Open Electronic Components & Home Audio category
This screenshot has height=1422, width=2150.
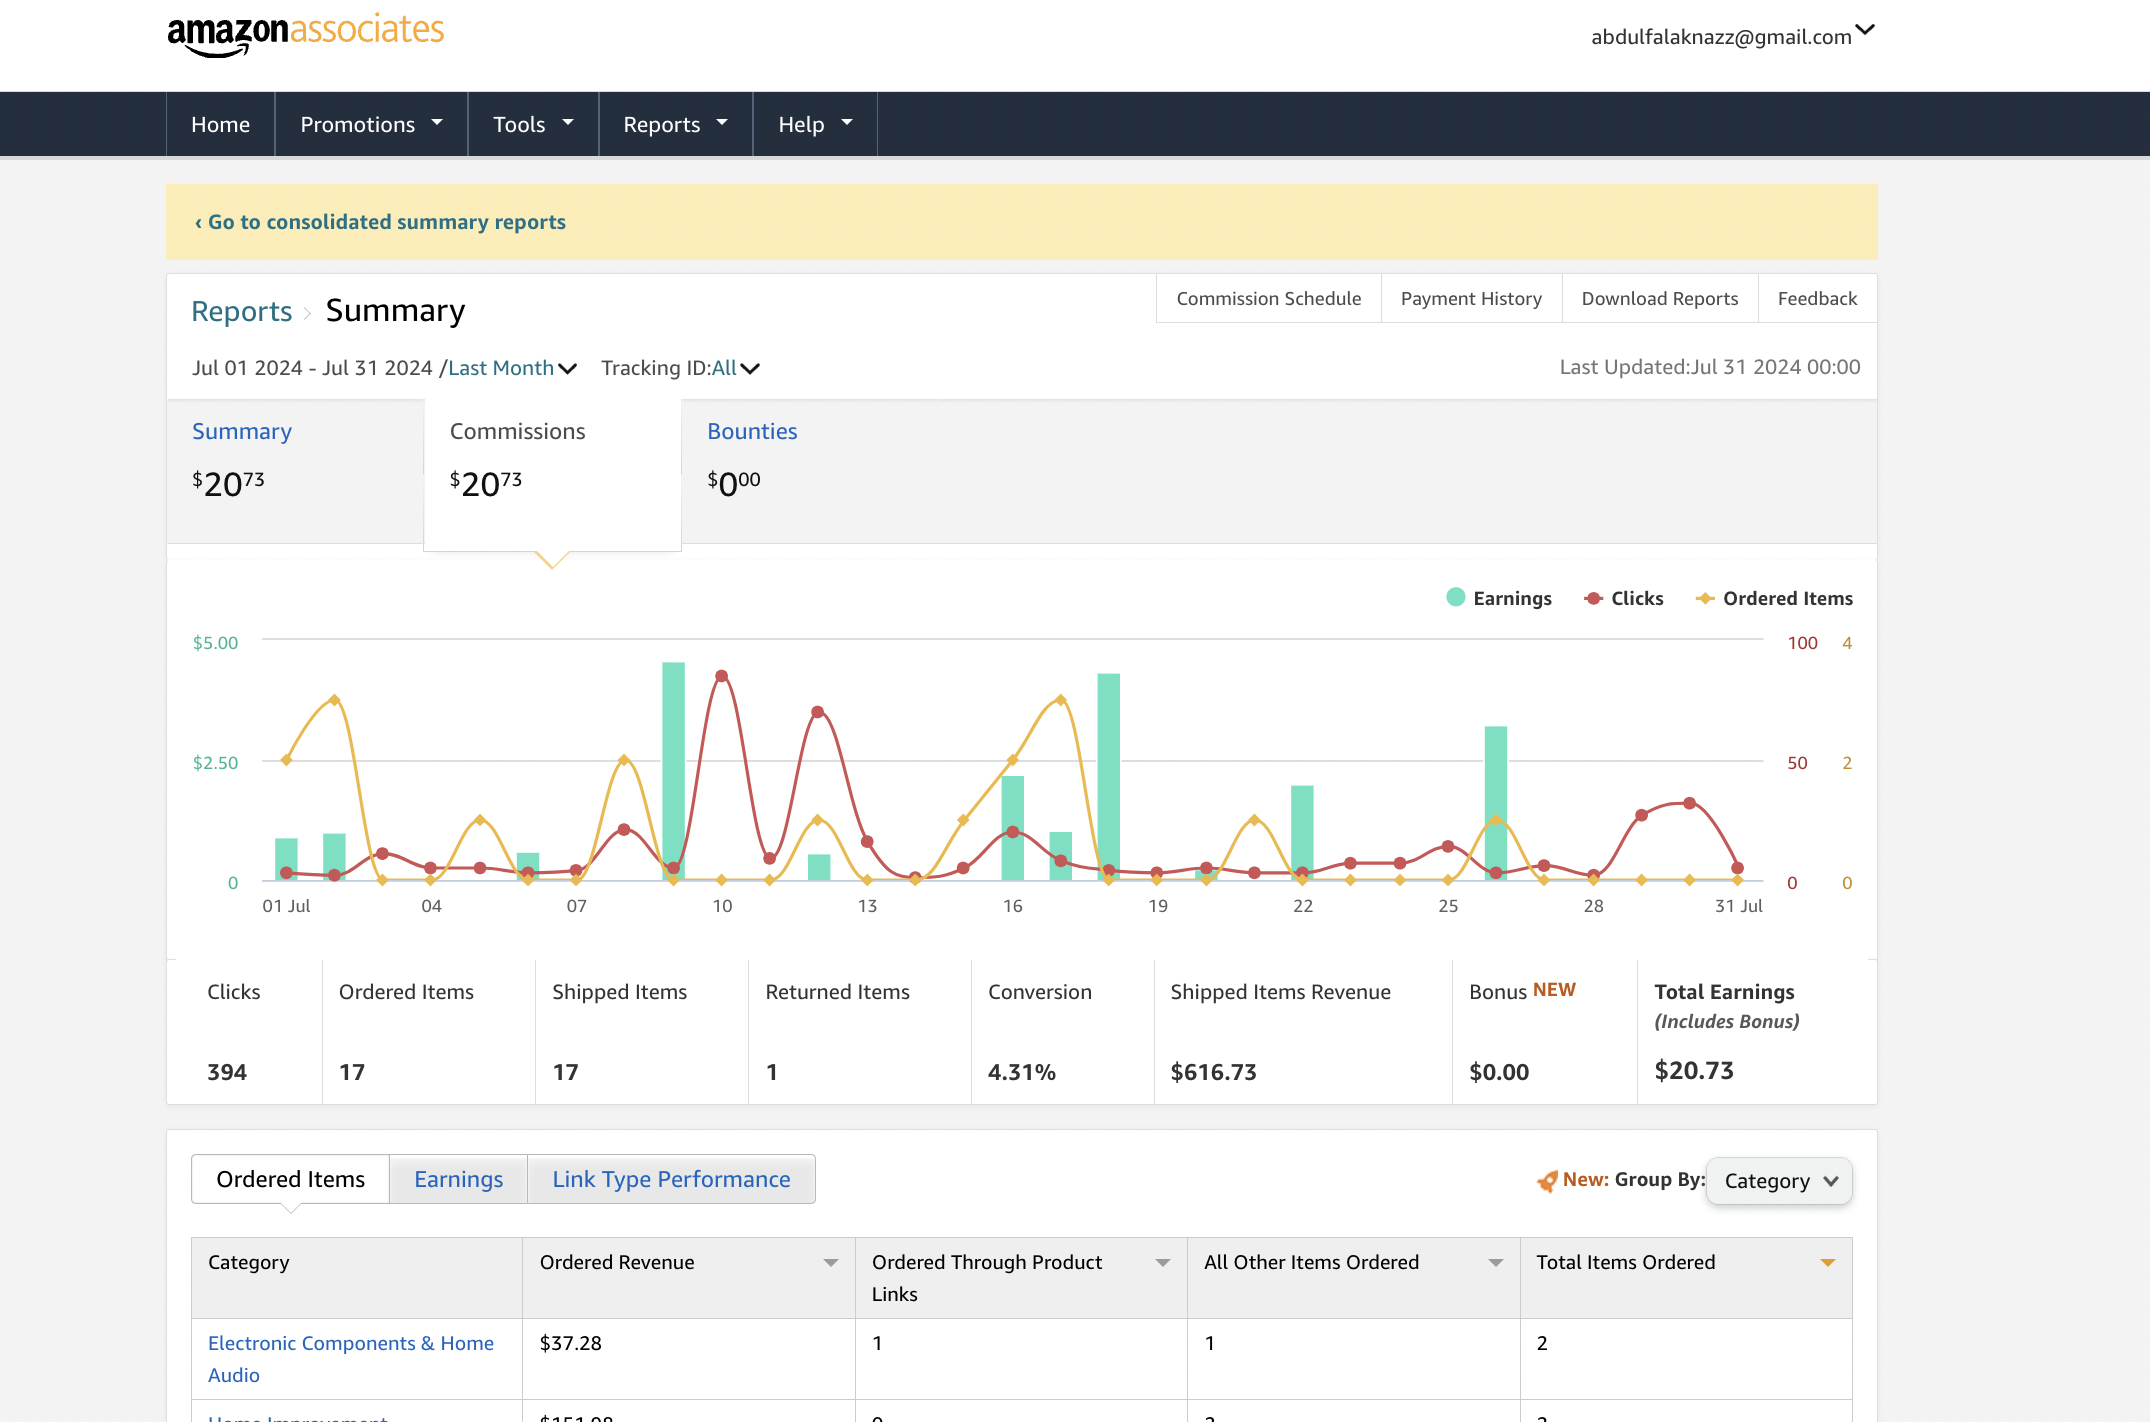click(x=350, y=1358)
